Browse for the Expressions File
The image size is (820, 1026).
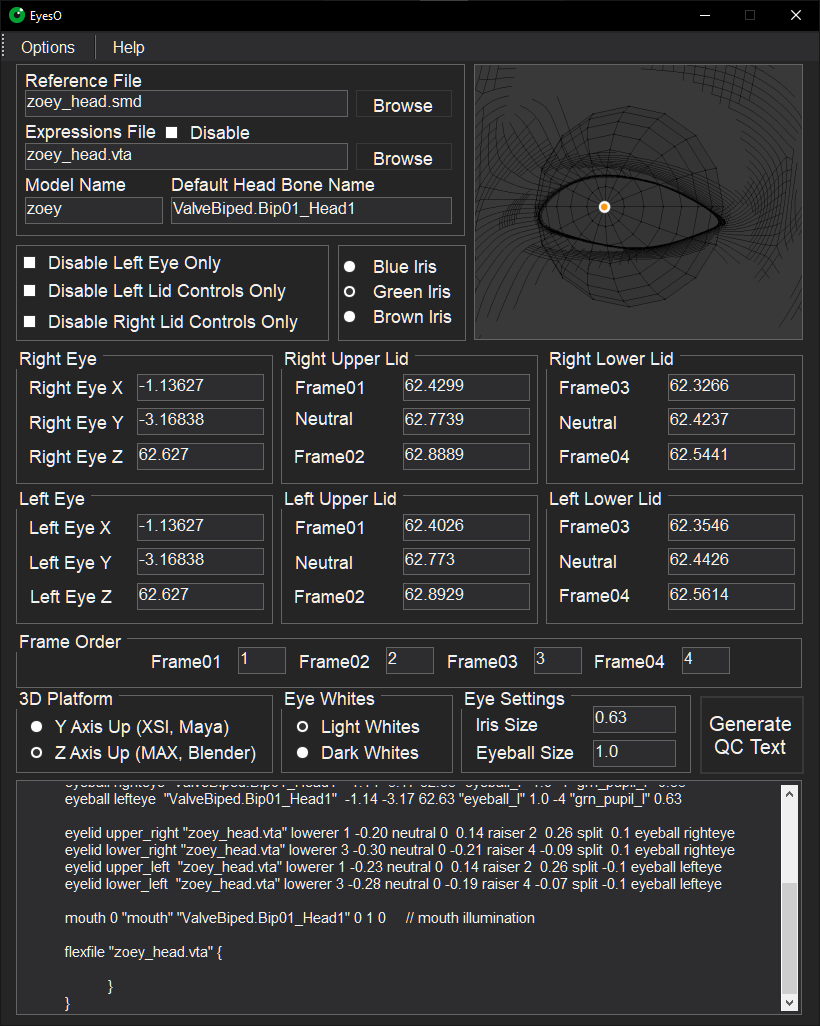[x=403, y=158]
